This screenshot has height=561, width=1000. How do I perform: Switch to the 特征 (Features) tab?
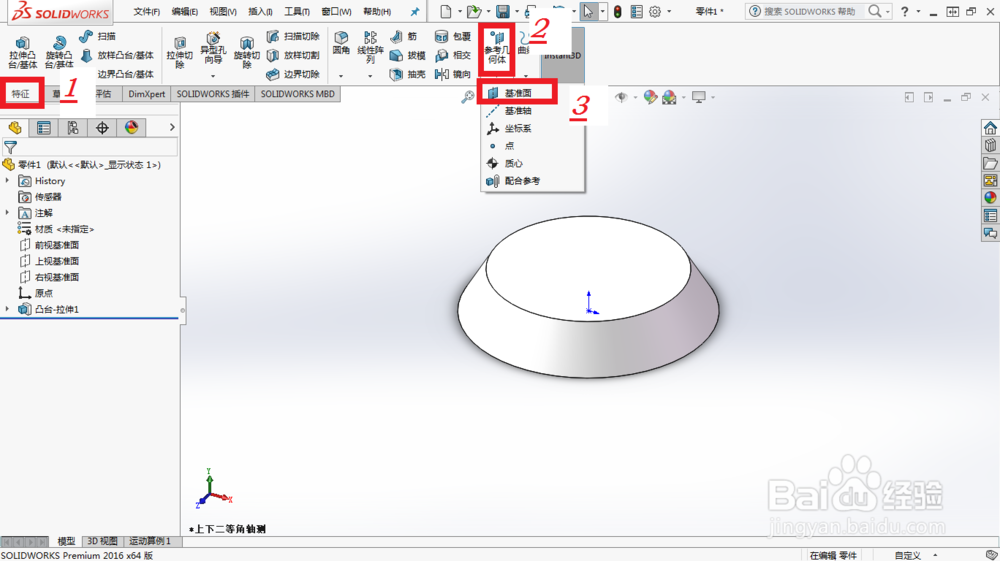21,94
